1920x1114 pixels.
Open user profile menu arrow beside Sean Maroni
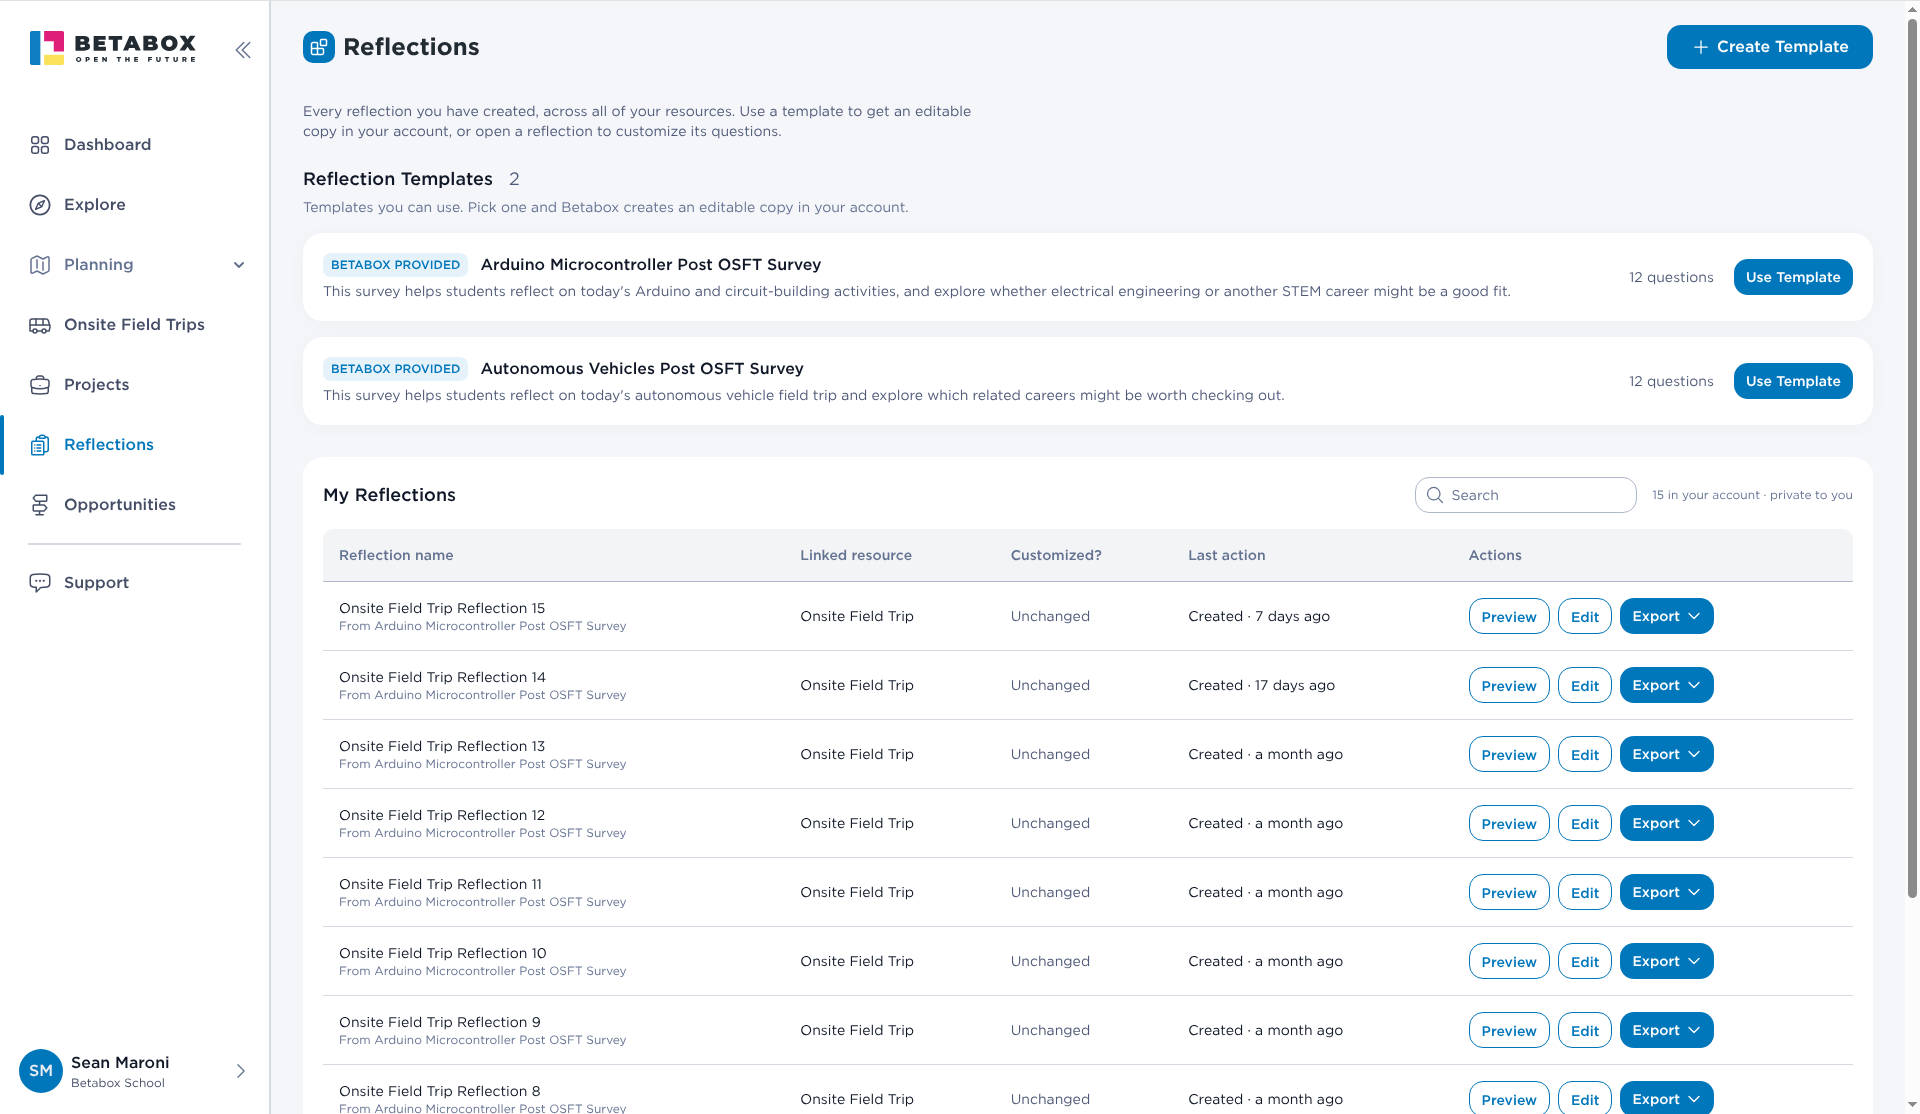tap(241, 1071)
